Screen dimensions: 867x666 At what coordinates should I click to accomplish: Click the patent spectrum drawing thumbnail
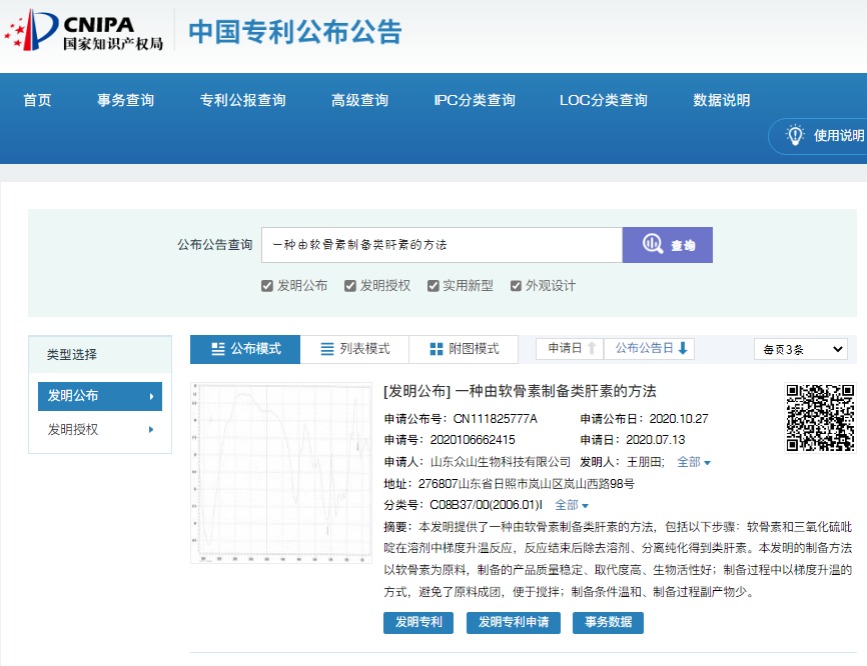tap(280, 473)
